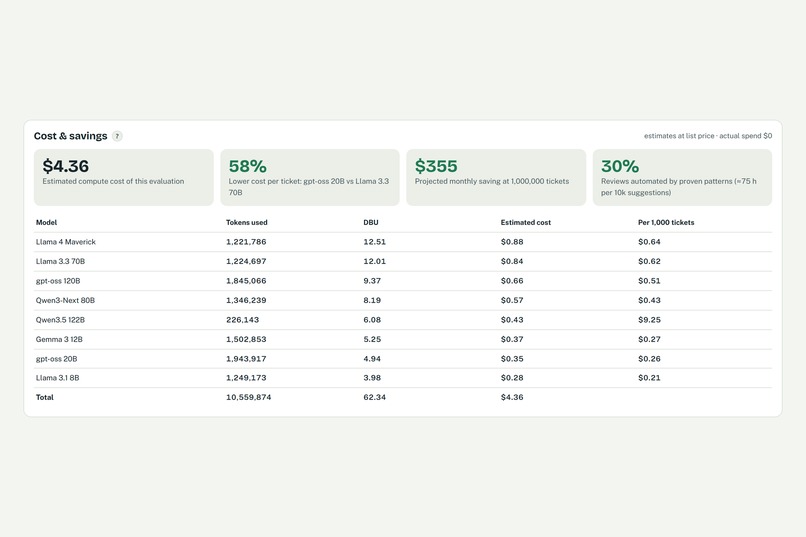Viewport: 806px width, 537px height.
Task: Select the Llama 4 Maverick model name
Action: [x=66, y=242]
